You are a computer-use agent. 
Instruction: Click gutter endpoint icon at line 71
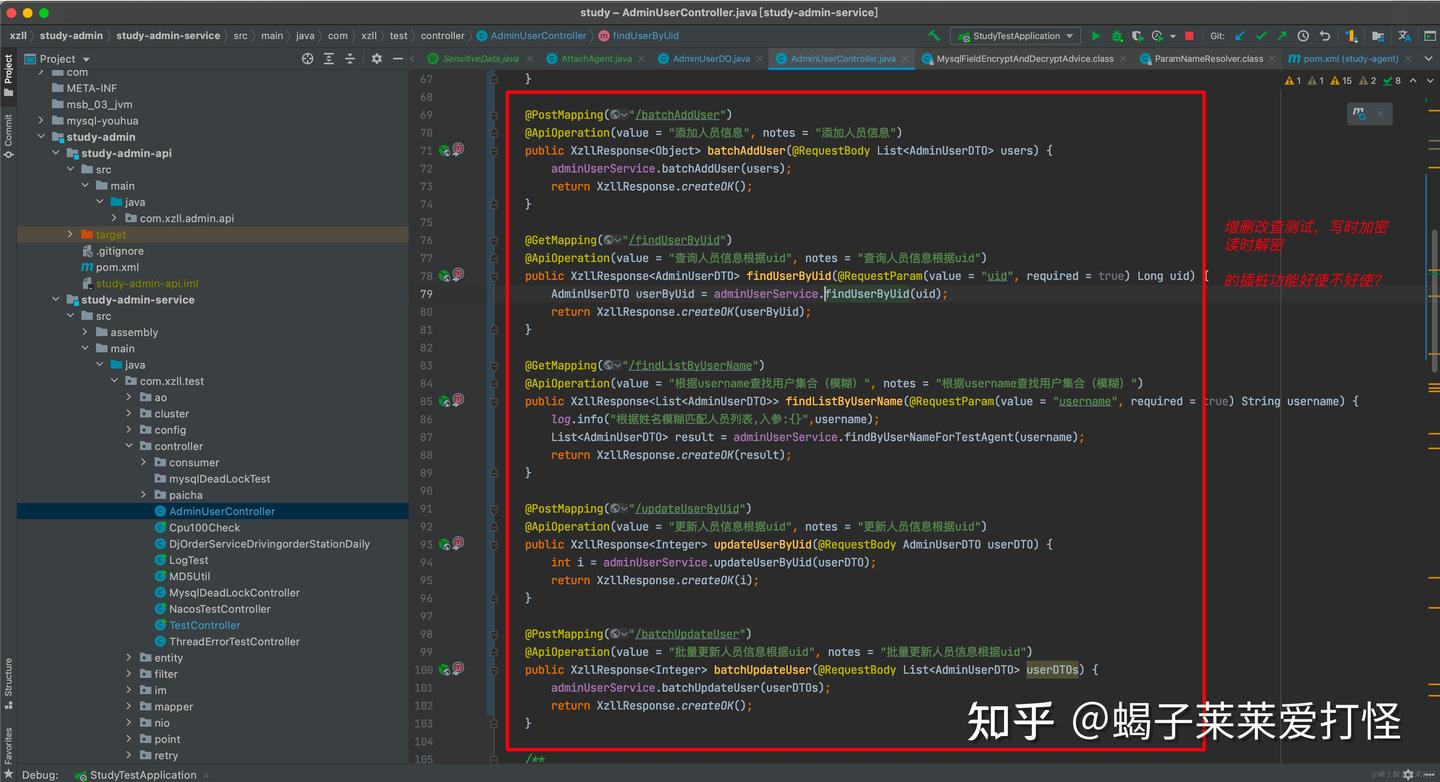pos(445,151)
